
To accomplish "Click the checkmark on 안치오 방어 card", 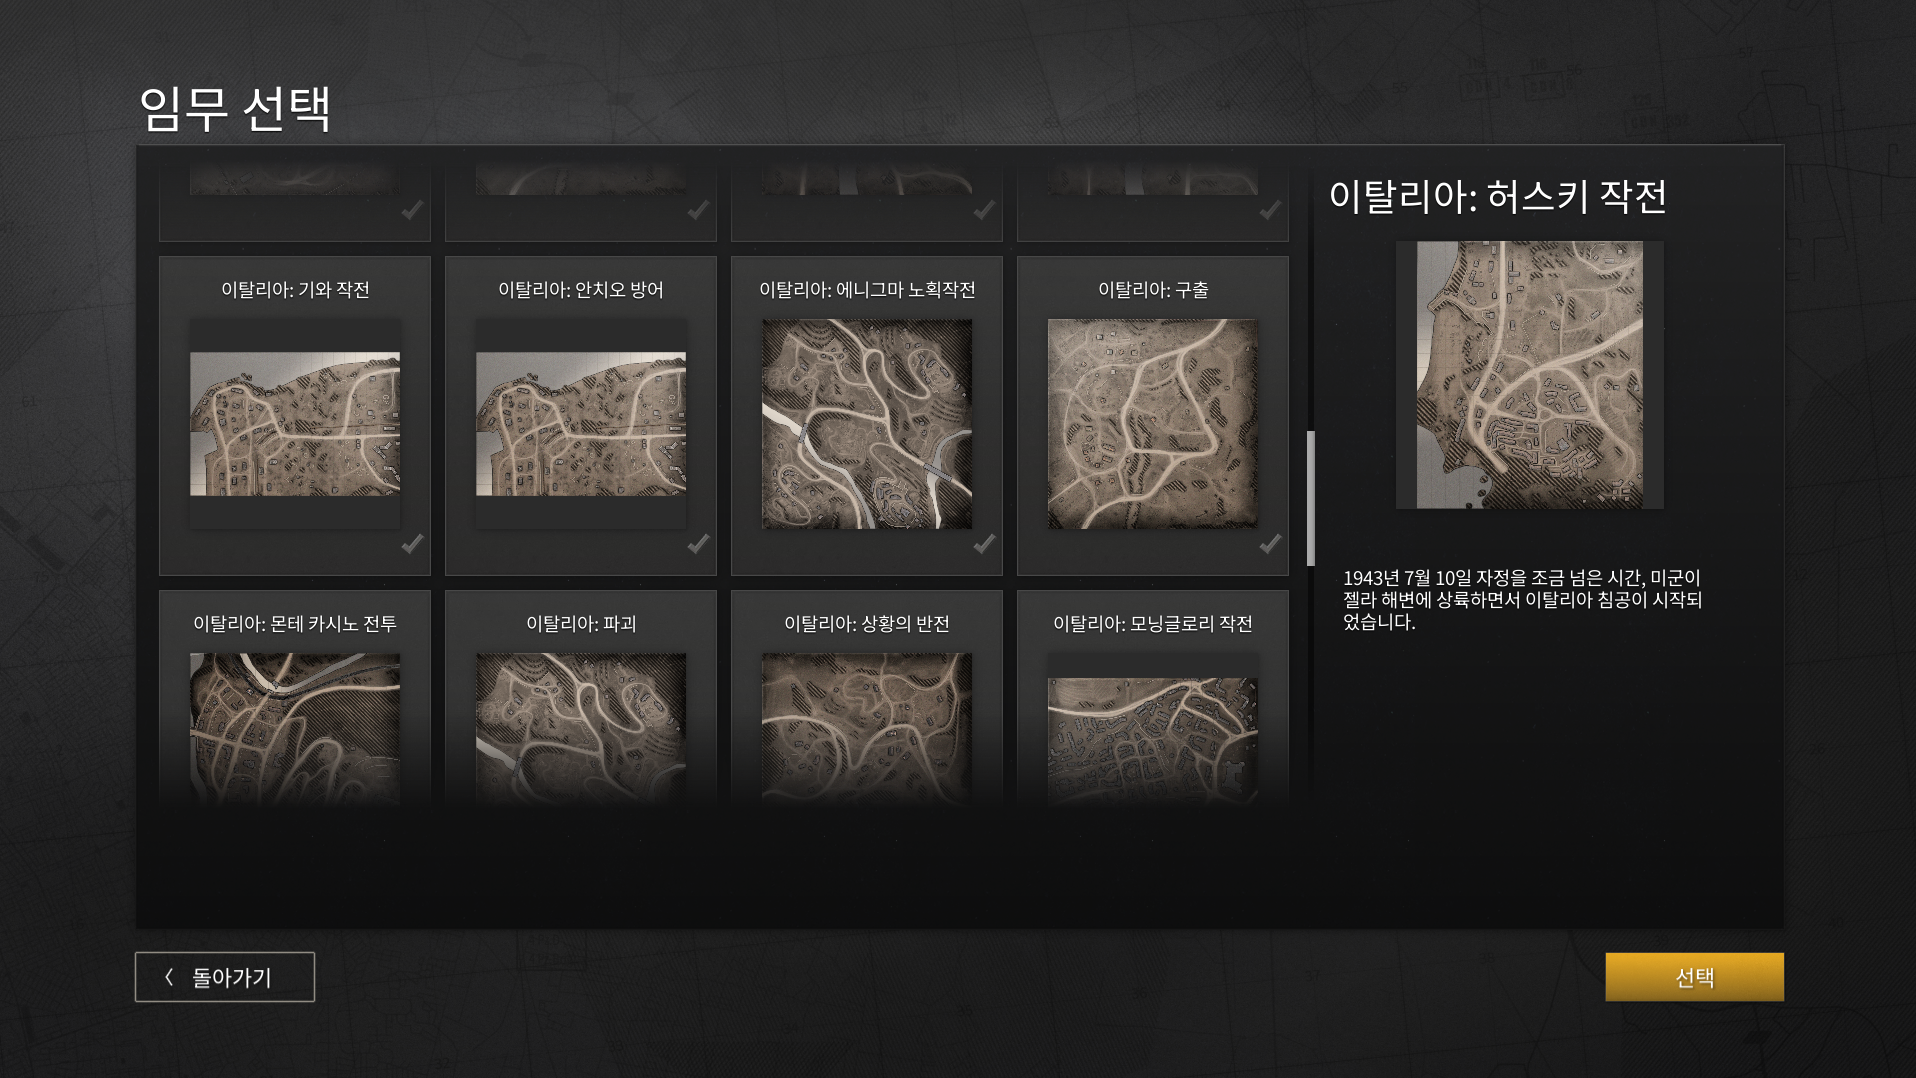I will tap(698, 543).
